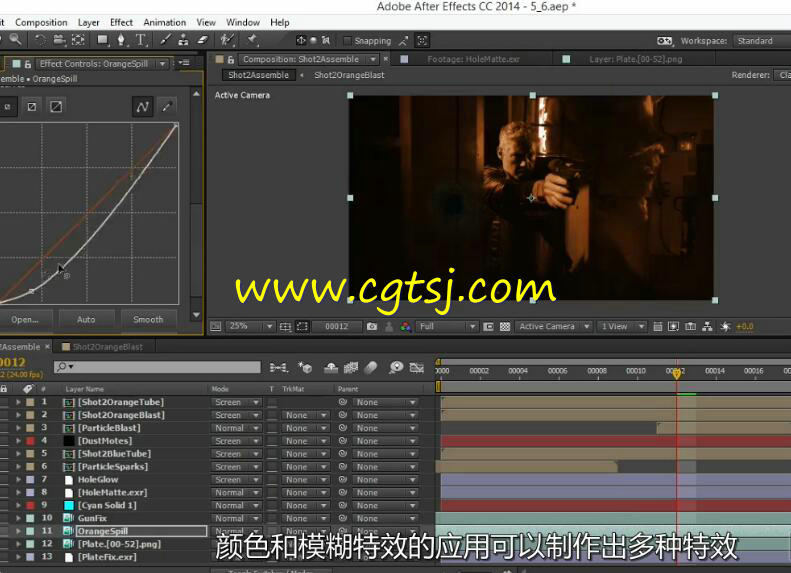791x573 pixels.
Task: Select the Rectangle shape tool
Action: pos(102,40)
